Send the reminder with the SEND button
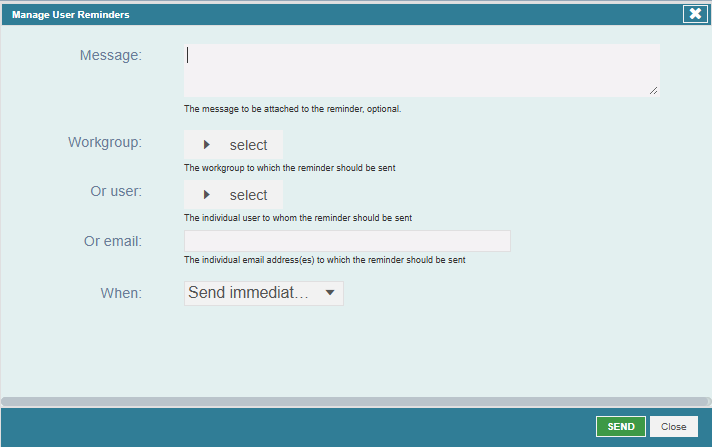This screenshot has width=712, height=447. click(x=621, y=427)
